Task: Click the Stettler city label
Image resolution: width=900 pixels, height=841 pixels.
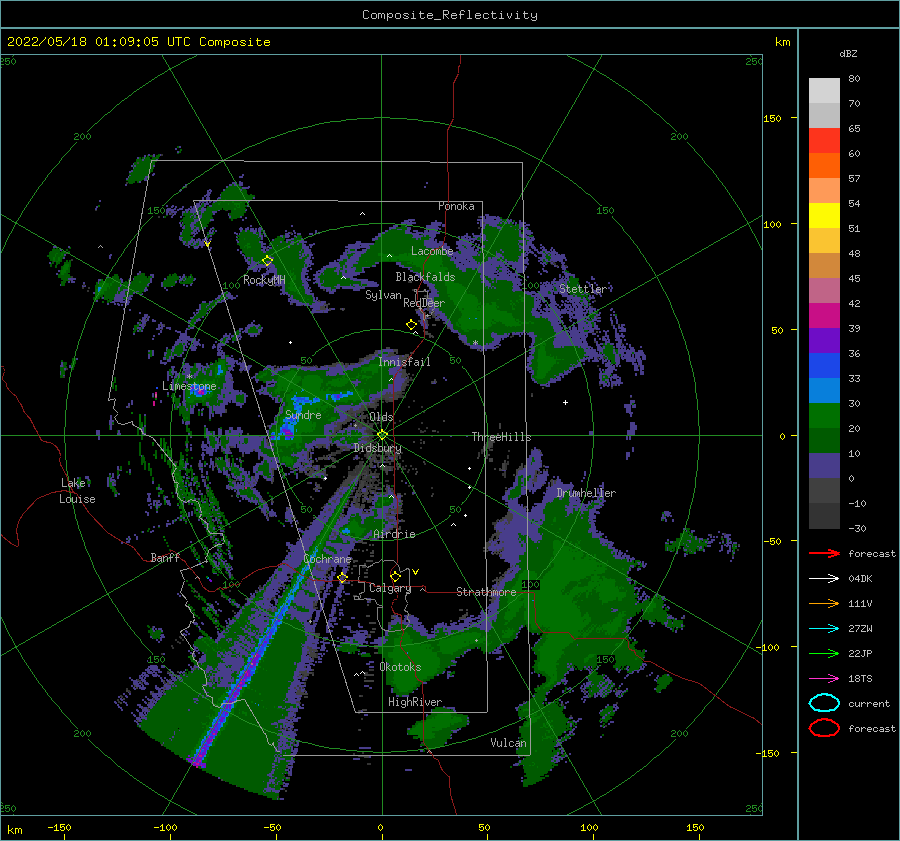Action: (583, 289)
